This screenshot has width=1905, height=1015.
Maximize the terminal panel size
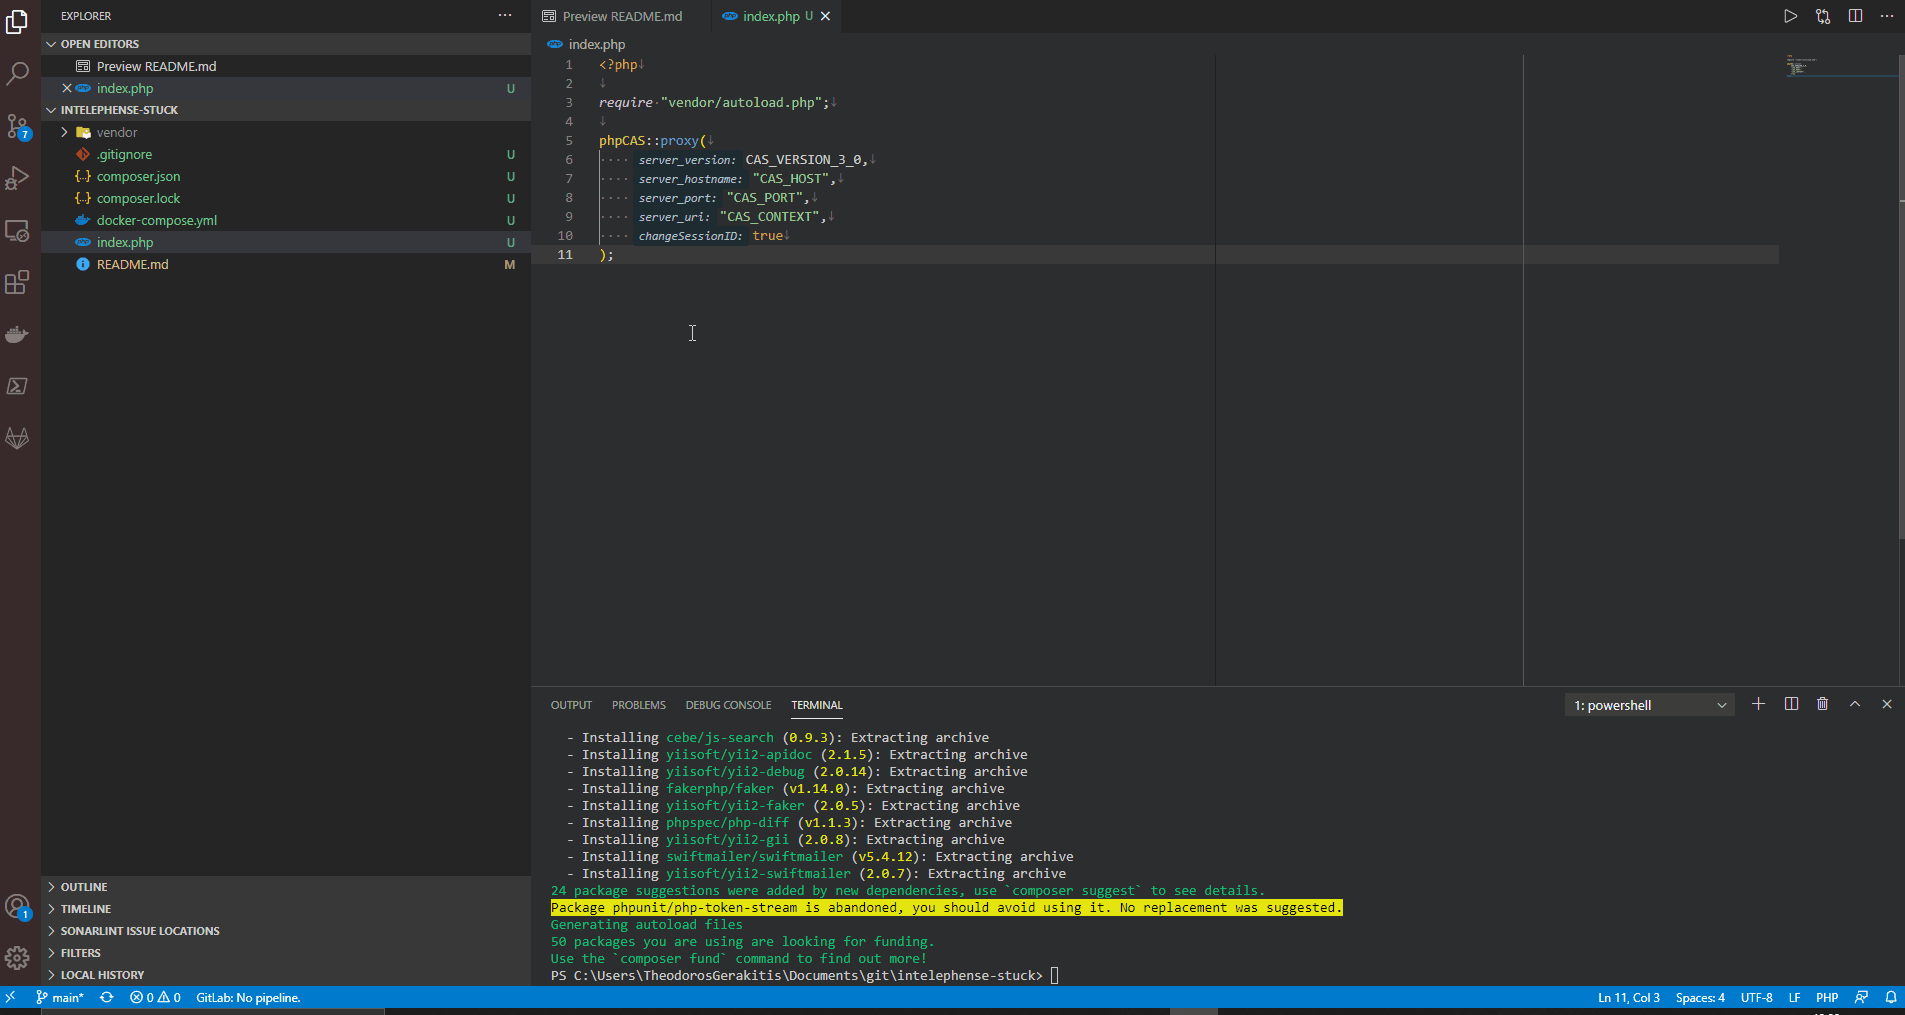pos(1855,705)
